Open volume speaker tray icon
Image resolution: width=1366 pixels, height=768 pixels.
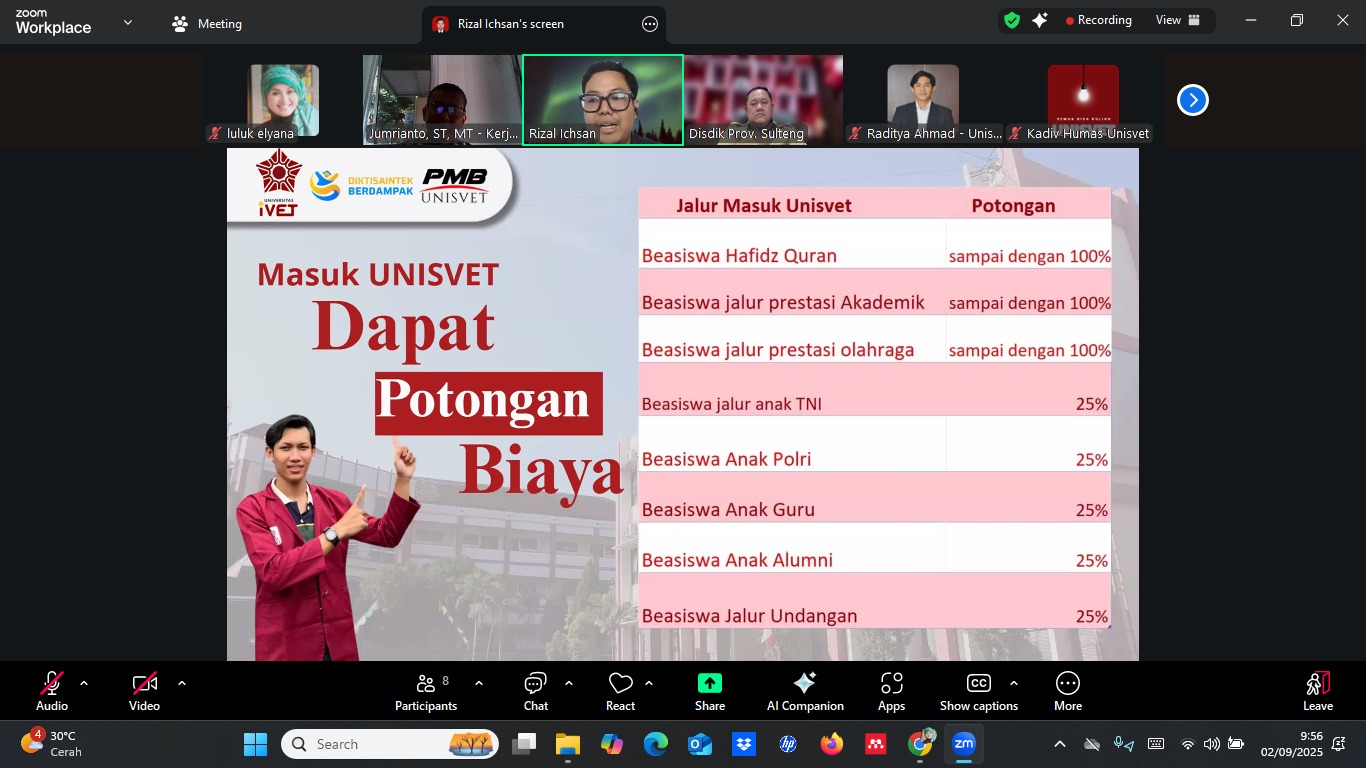pyautogui.click(x=1211, y=744)
